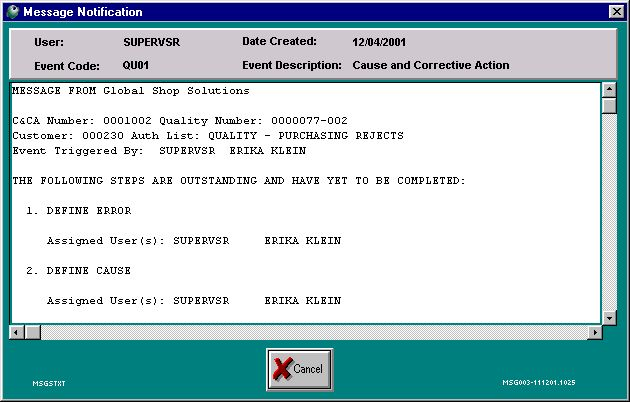Click the MSG003-111201.1025 version label
Viewport: 630px width, 402px height.
[539, 383]
